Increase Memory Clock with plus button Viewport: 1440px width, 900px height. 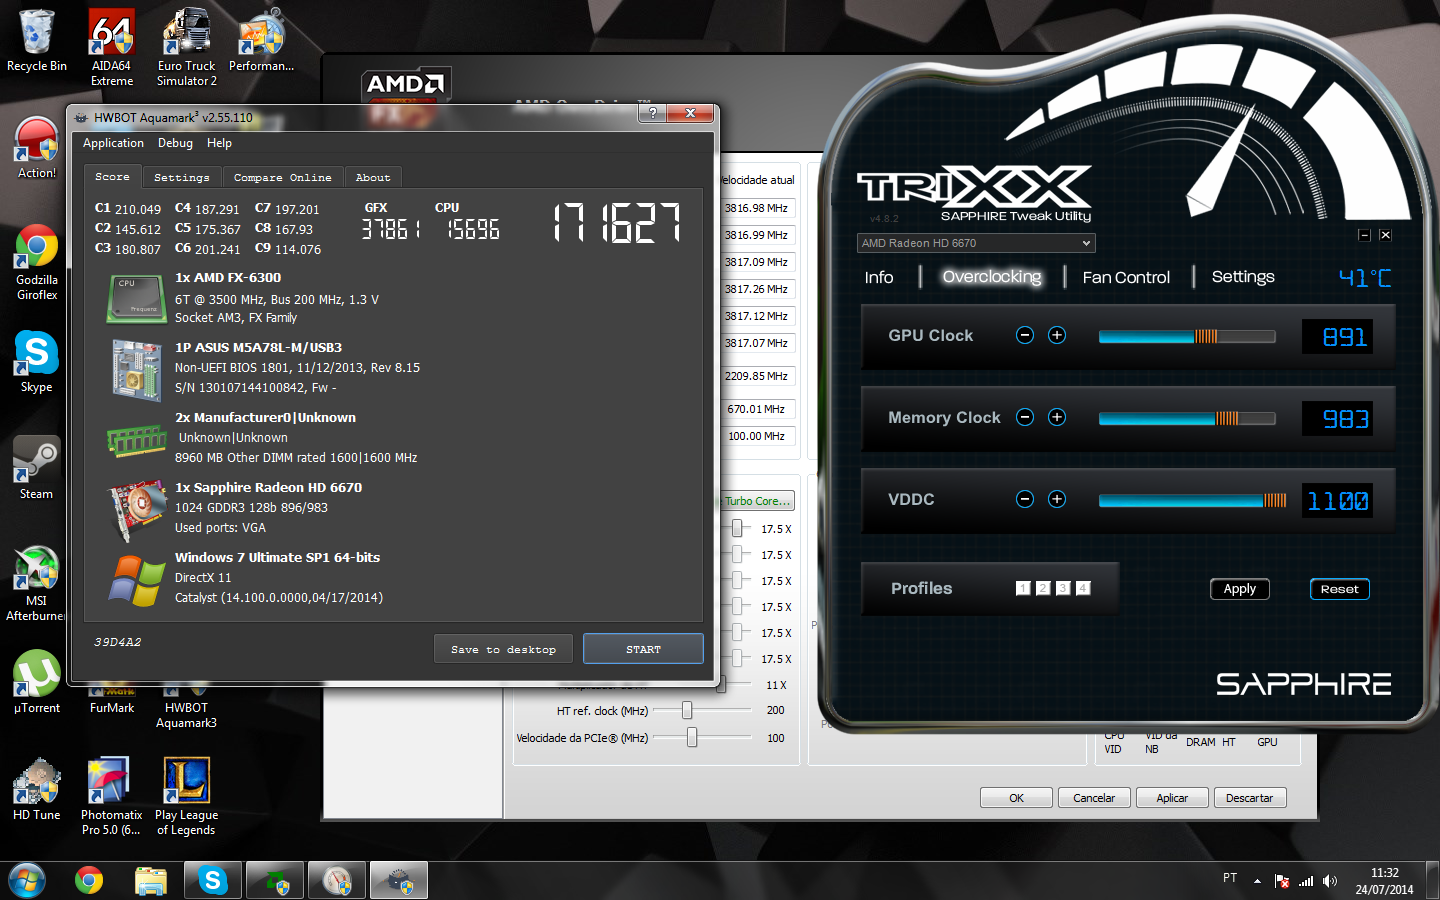coord(1057,417)
